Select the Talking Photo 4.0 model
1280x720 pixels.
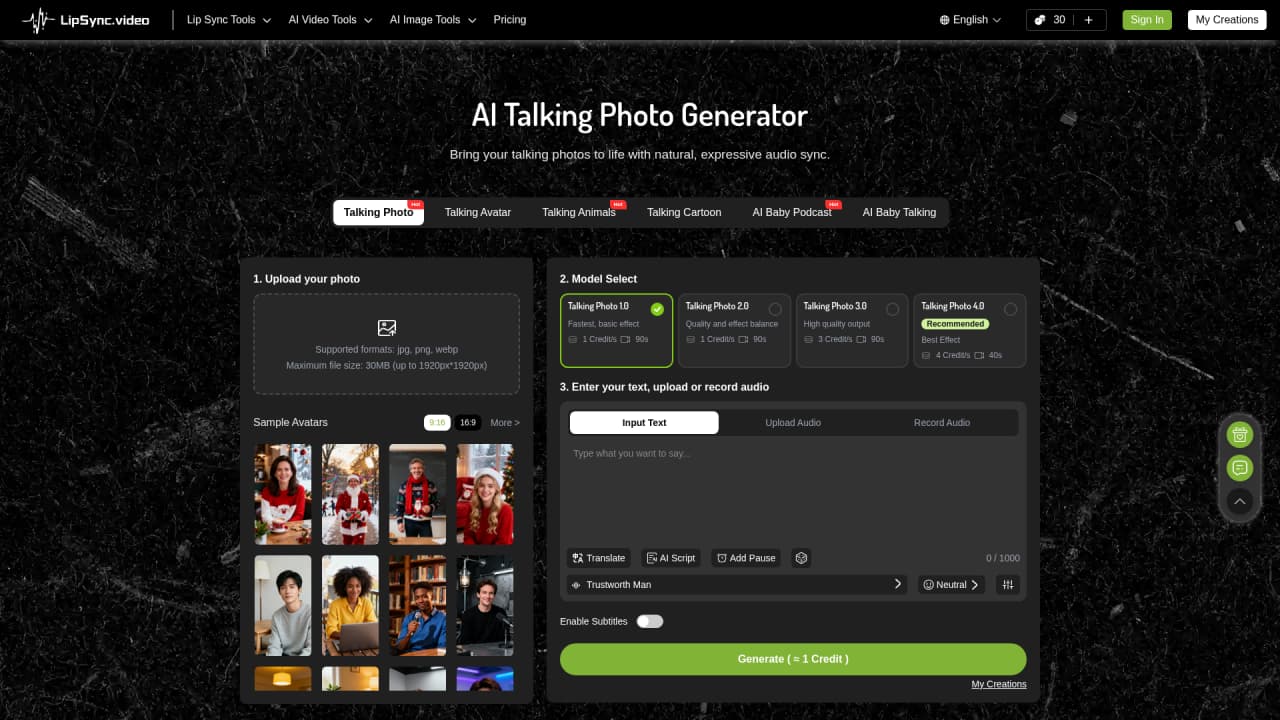pyautogui.click(x=970, y=330)
